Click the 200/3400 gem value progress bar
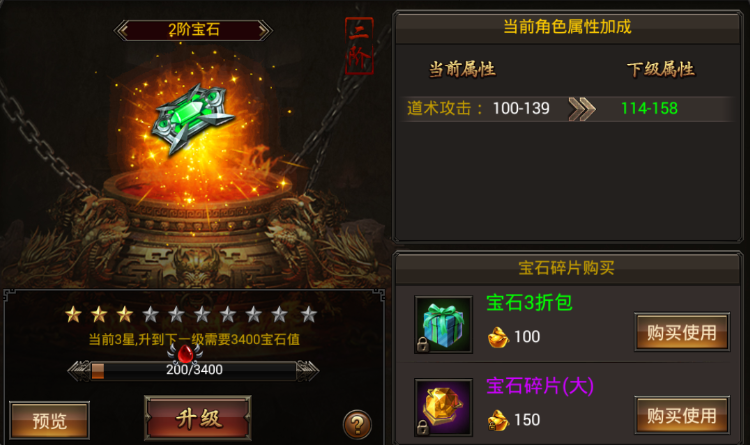This screenshot has width=750, height=445. click(x=193, y=370)
